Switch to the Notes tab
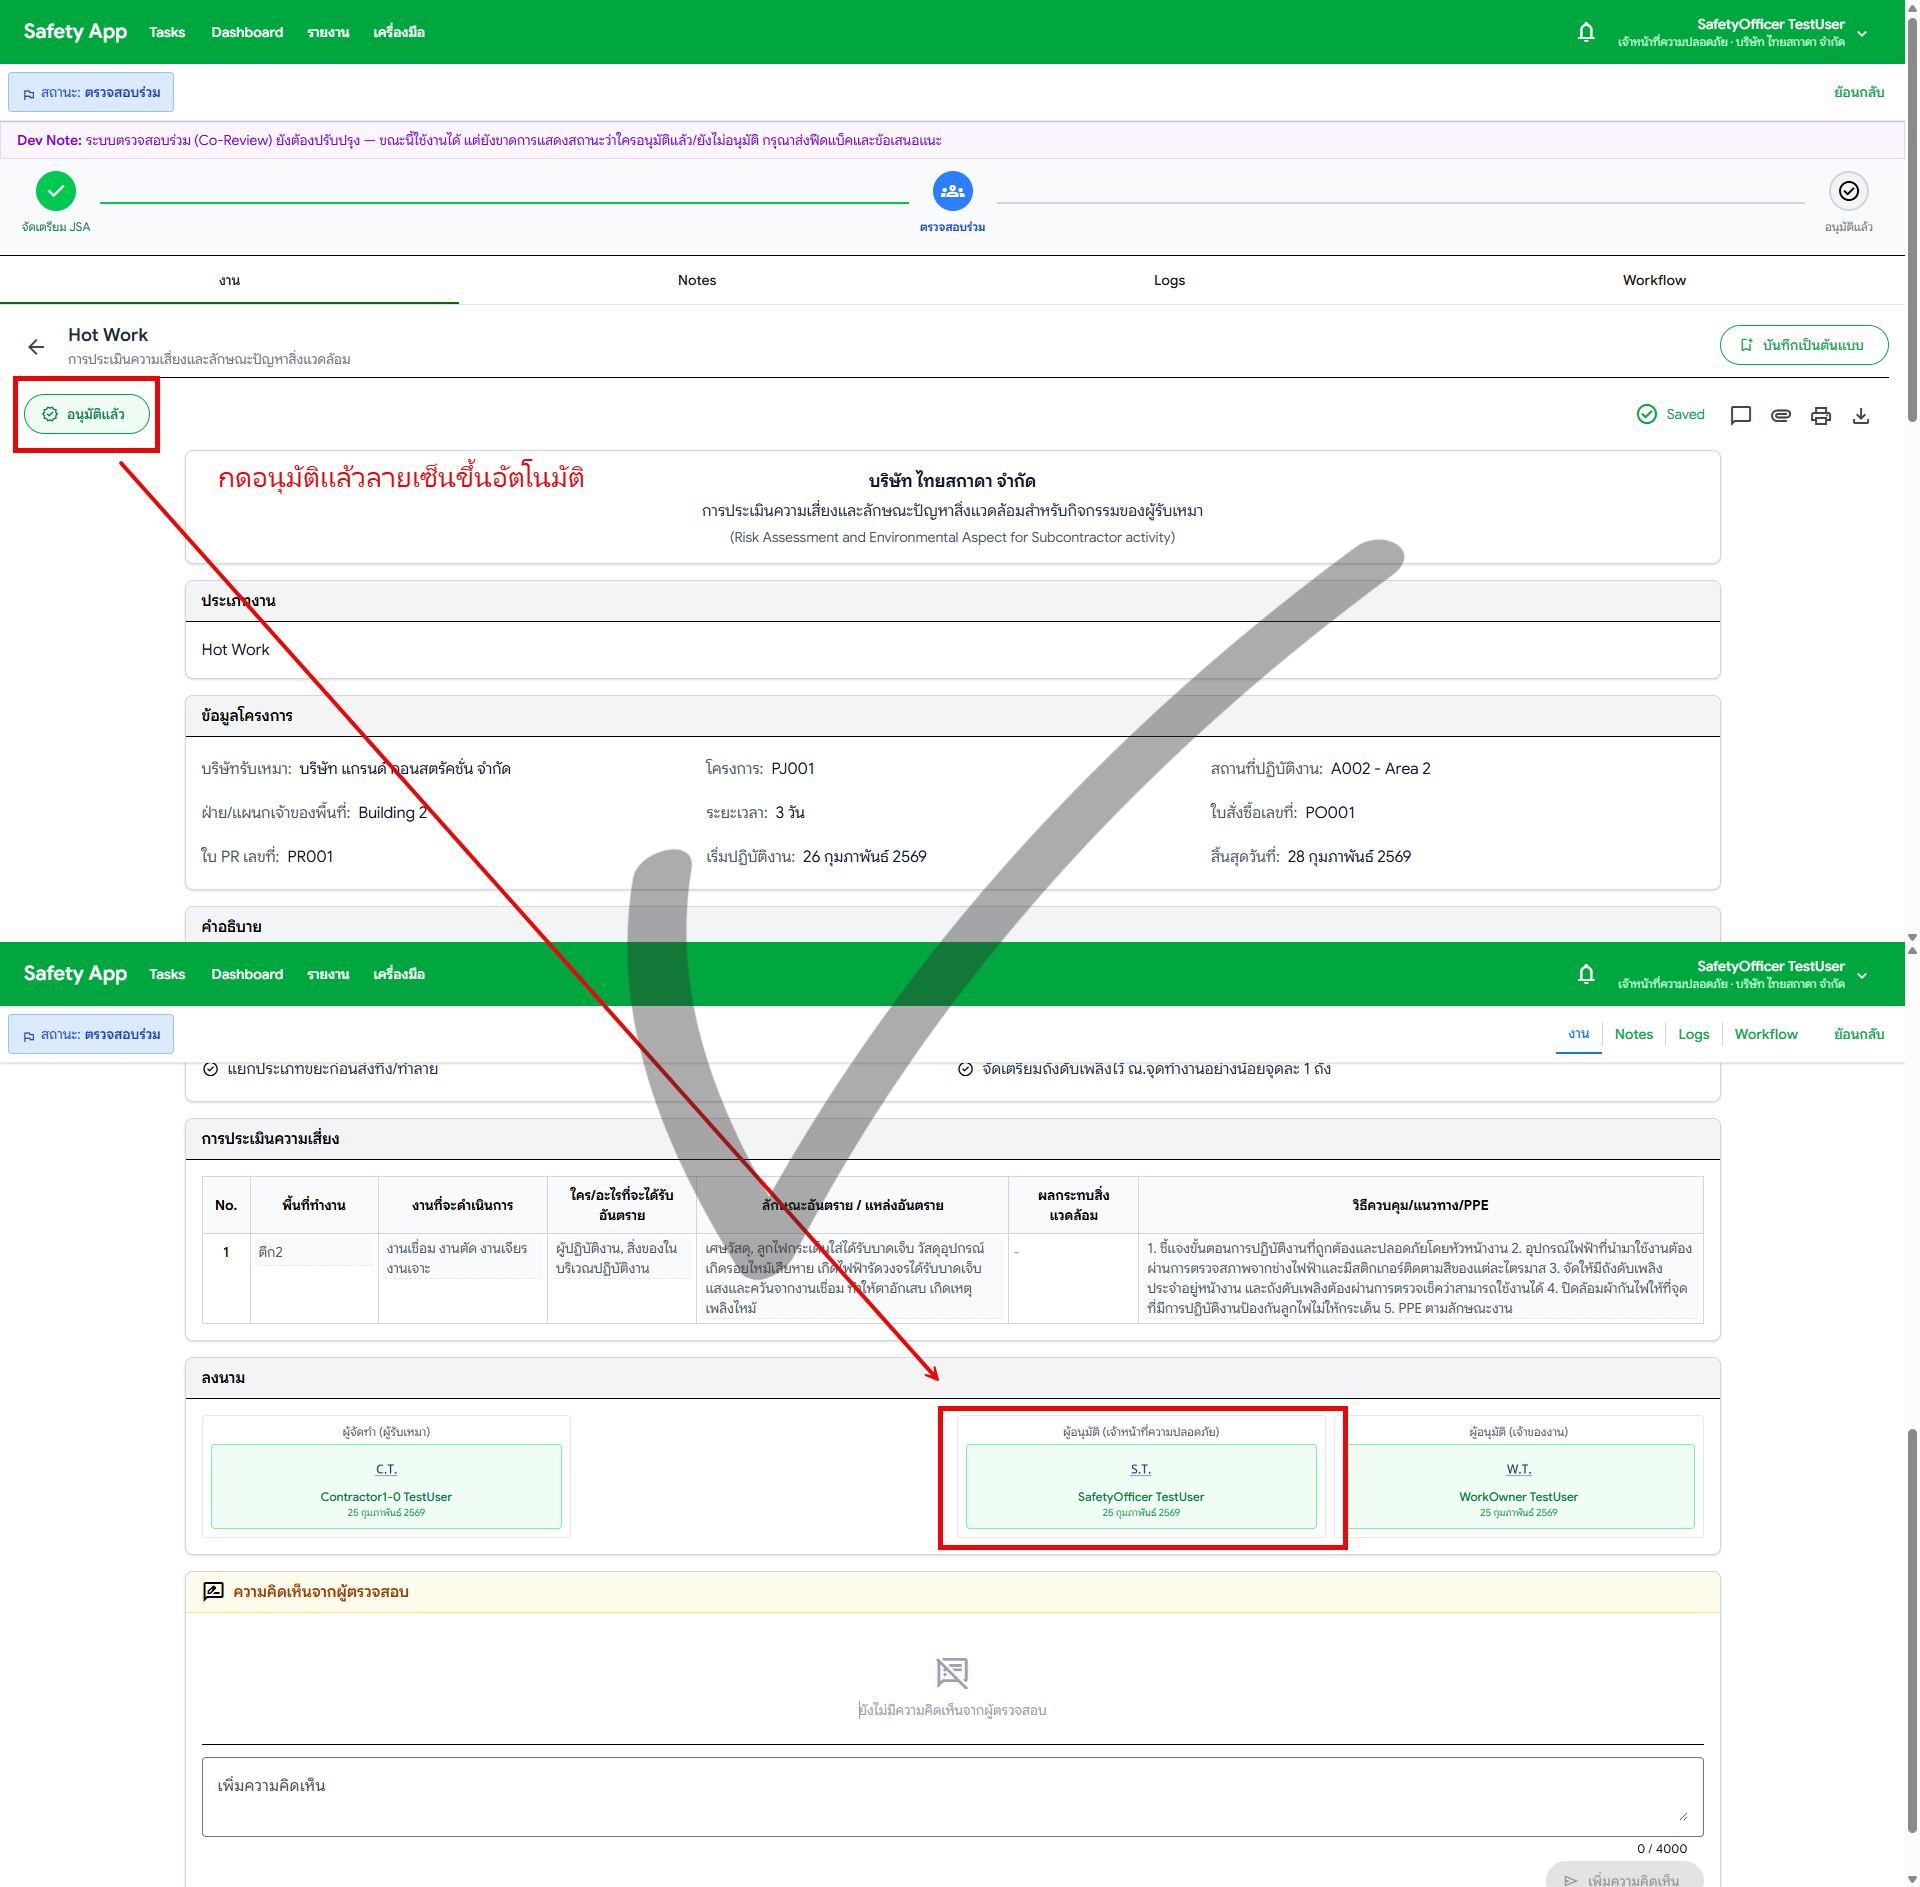The image size is (1920, 1887). [696, 280]
